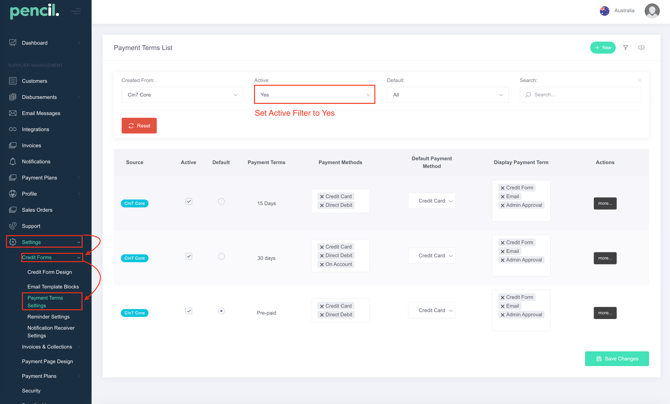
Task: Click the Save Changes button
Action: [x=616, y=358]
